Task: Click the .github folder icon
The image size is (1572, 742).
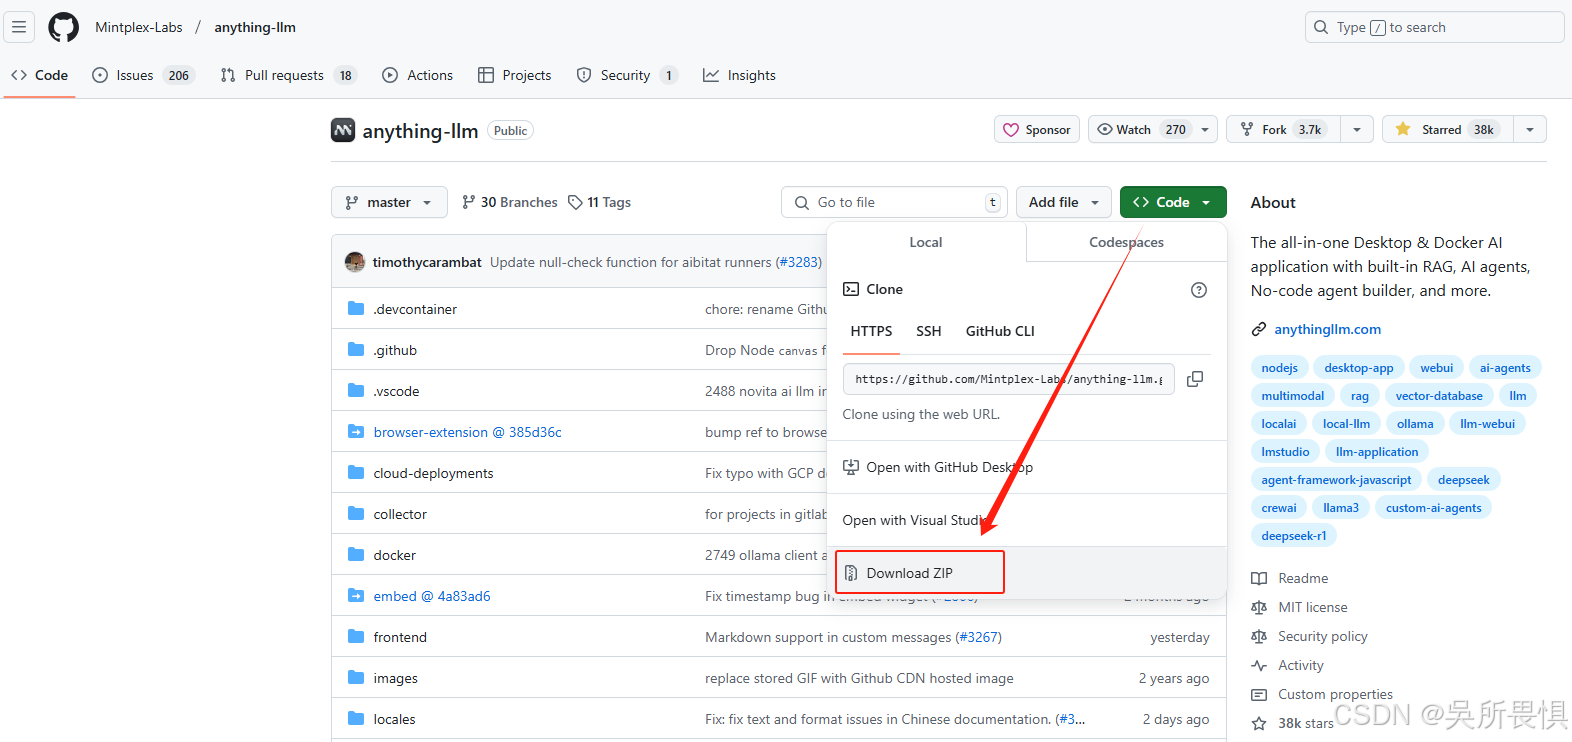Action: point(356,349)
